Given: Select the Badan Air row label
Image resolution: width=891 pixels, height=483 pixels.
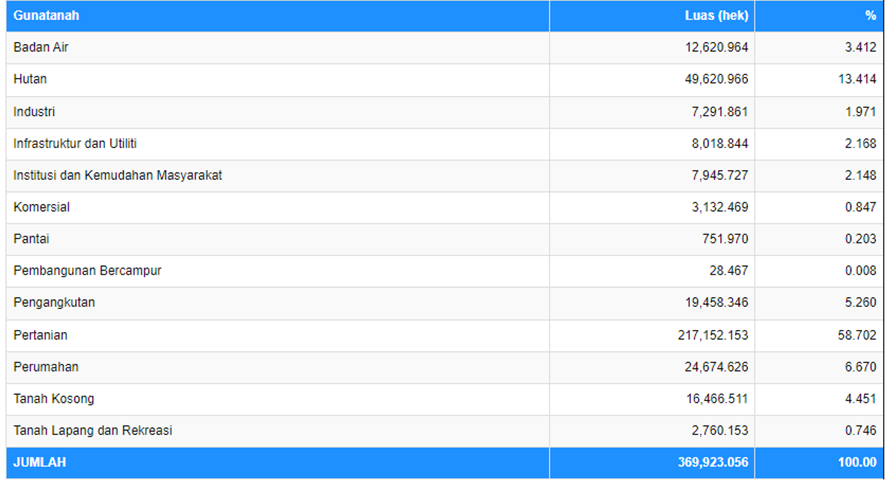Looking at the screenshot, I should [41, 47].
